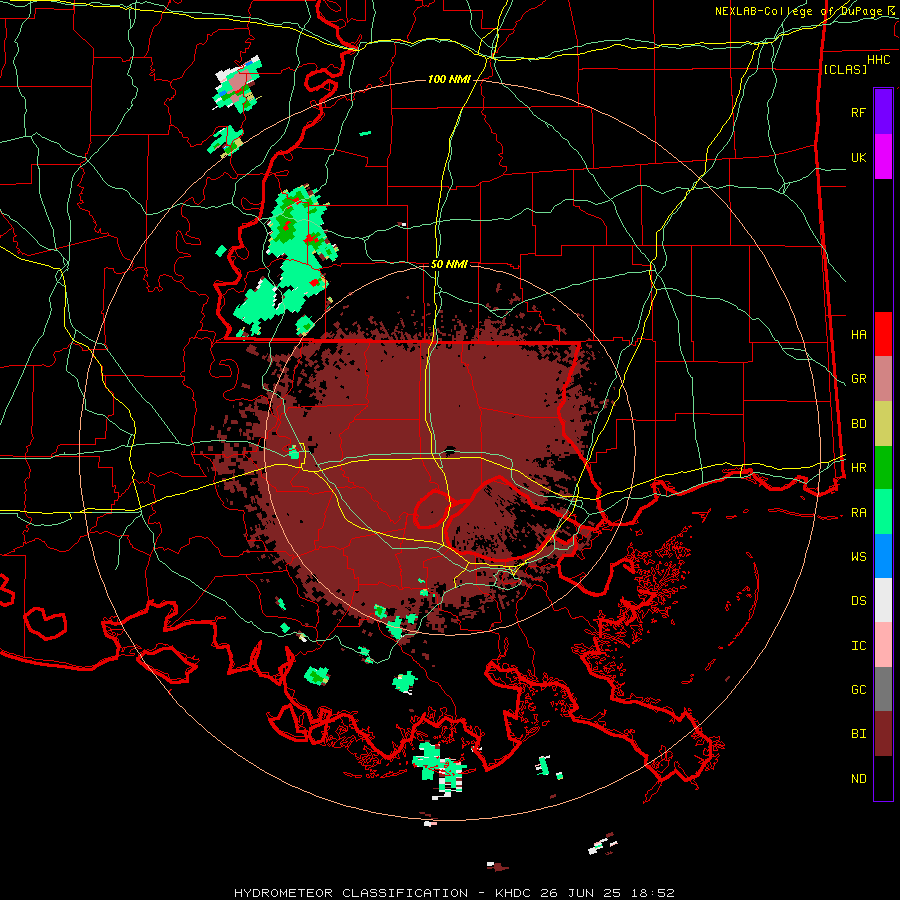
Task: Click the light pink IC swatch
Action: point(883,645)
